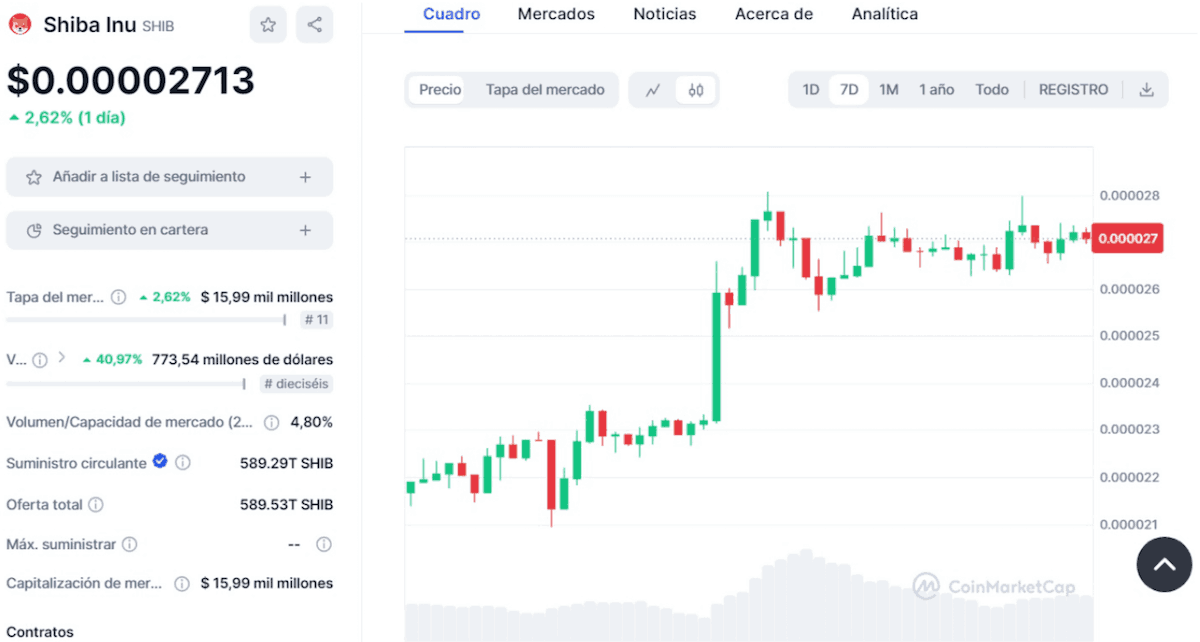Open info icon beside Suministro circulante
This screenshot has width=1200, height=642.
pos(183,463)
